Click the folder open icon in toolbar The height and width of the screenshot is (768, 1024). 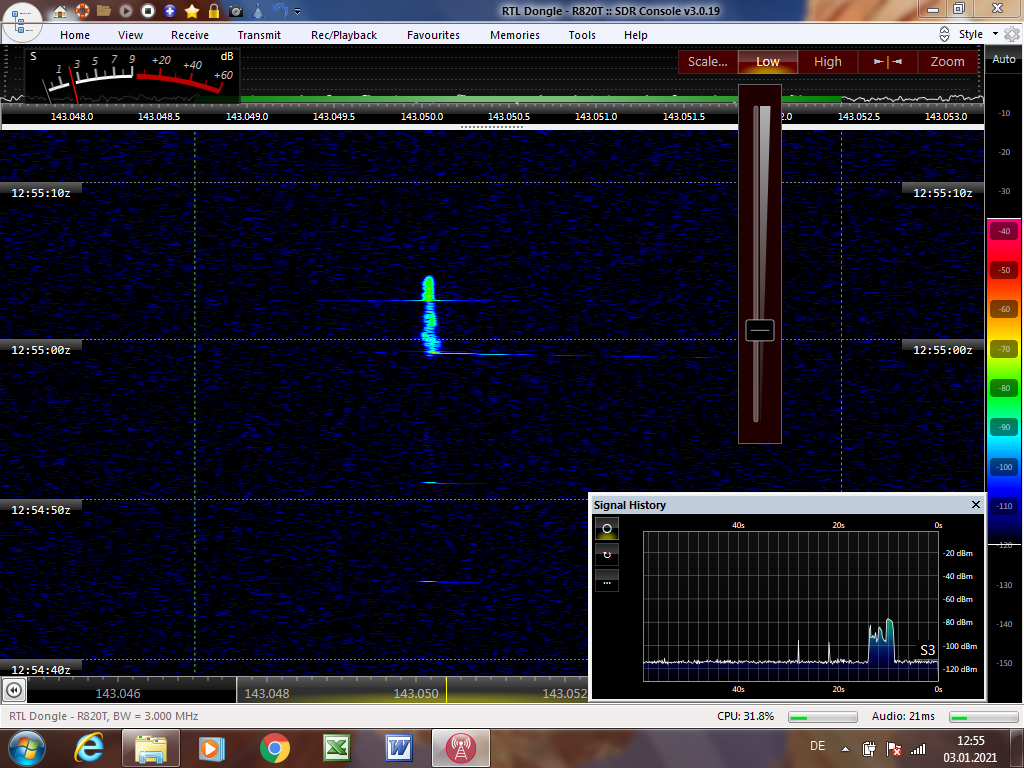click(104, 11)
